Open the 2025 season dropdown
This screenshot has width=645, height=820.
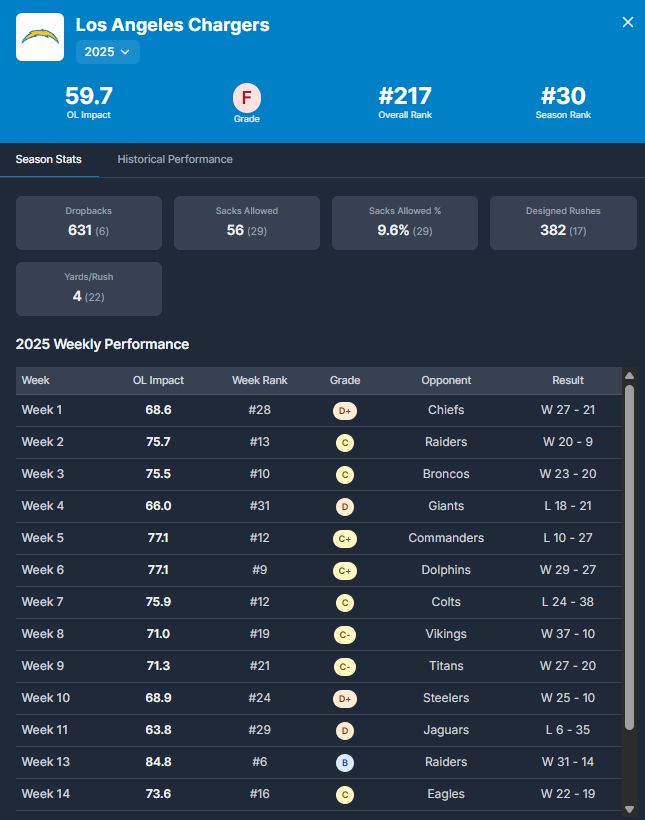click(x=107, y=51)
